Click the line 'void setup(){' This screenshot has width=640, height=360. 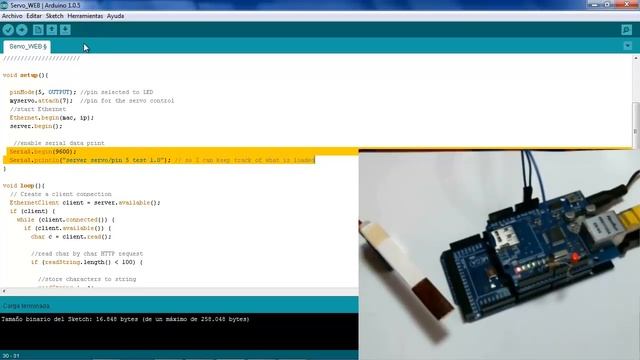pos(25,75)
